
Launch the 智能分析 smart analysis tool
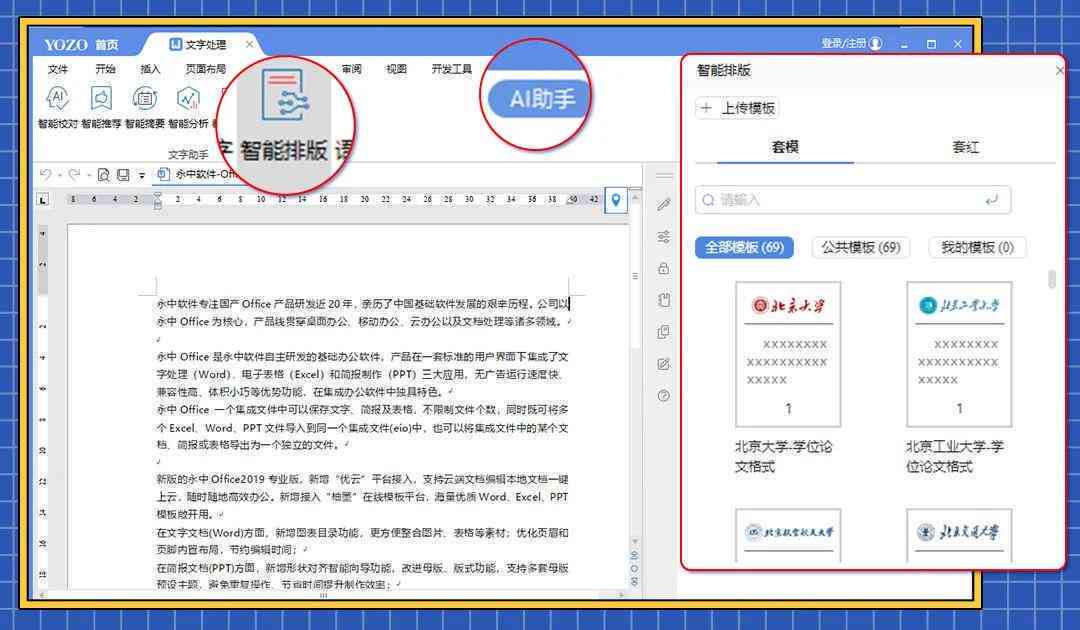[x=188, y=107]
